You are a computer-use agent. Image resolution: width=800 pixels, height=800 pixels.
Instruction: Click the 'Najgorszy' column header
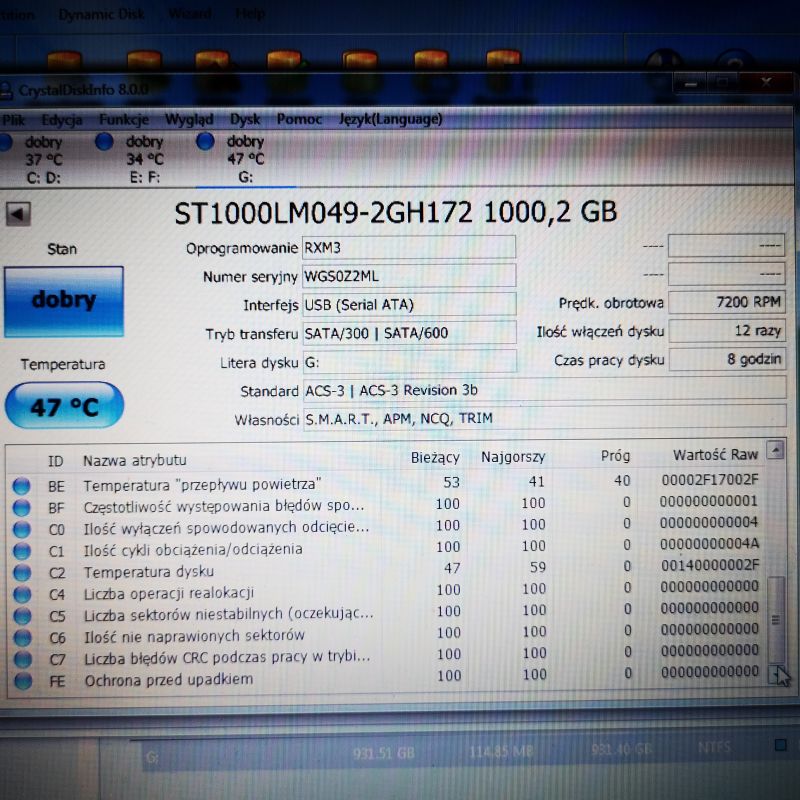513,457
